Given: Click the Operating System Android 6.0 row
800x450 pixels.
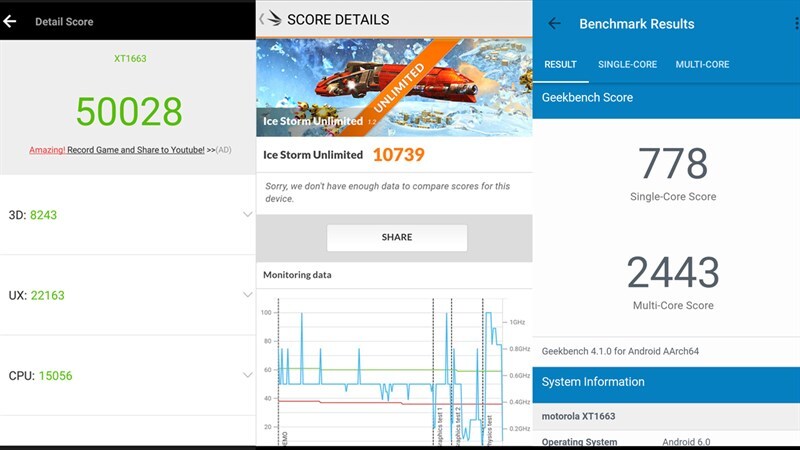Looking at the screenshot, I should [x=666, y=441].
